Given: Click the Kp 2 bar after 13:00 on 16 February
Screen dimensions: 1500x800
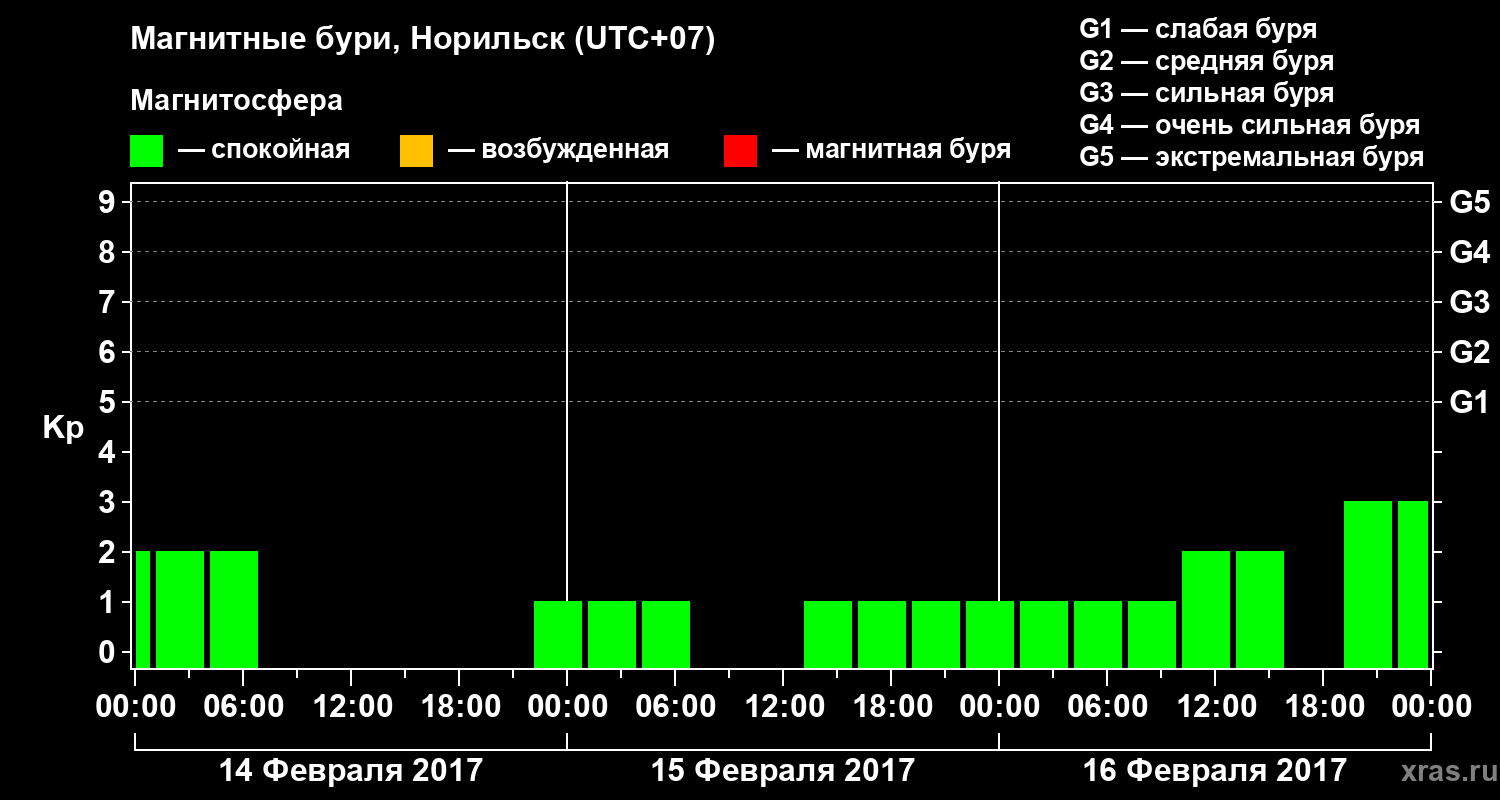Looking at the screenshot, I should [x=1260, y=609].
